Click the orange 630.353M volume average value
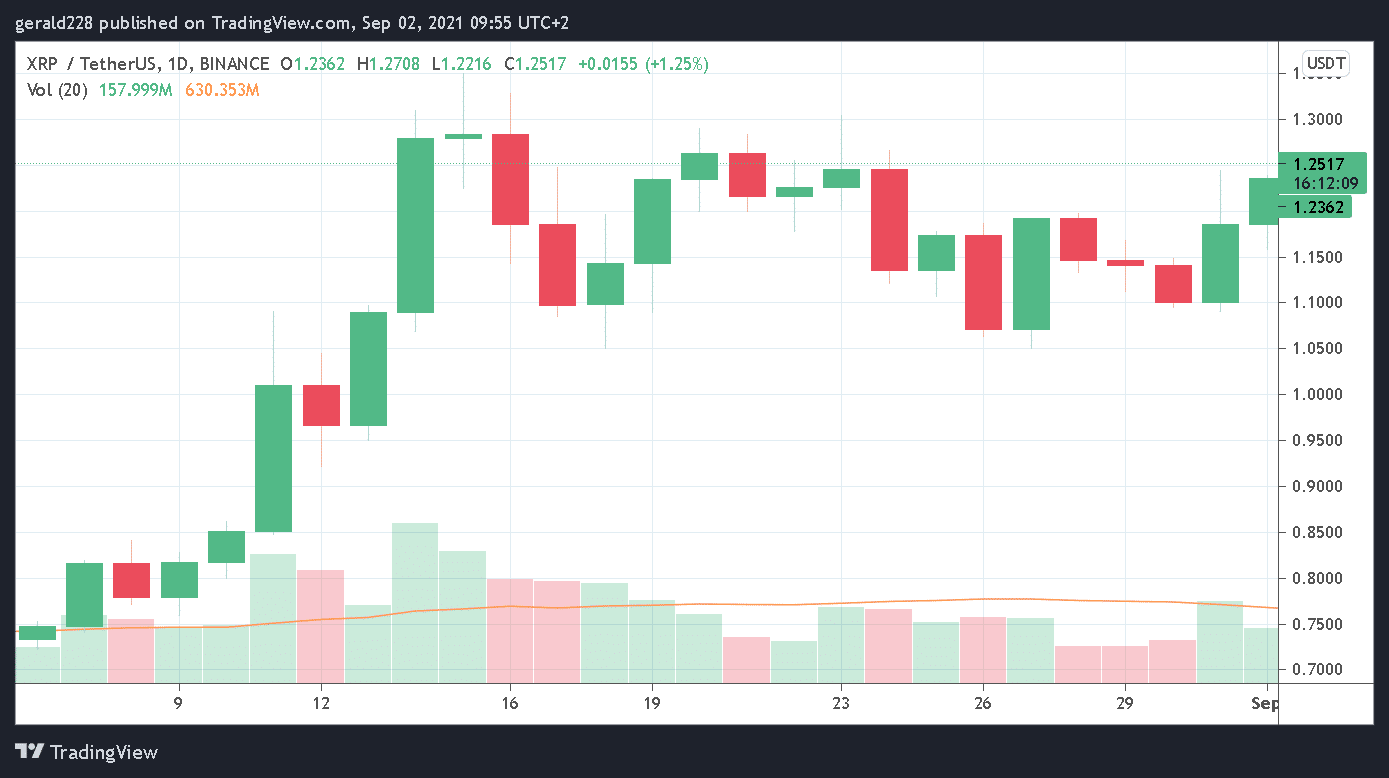Image resolution: width=1389 pixels, height=778 pixels. [222, 90]
